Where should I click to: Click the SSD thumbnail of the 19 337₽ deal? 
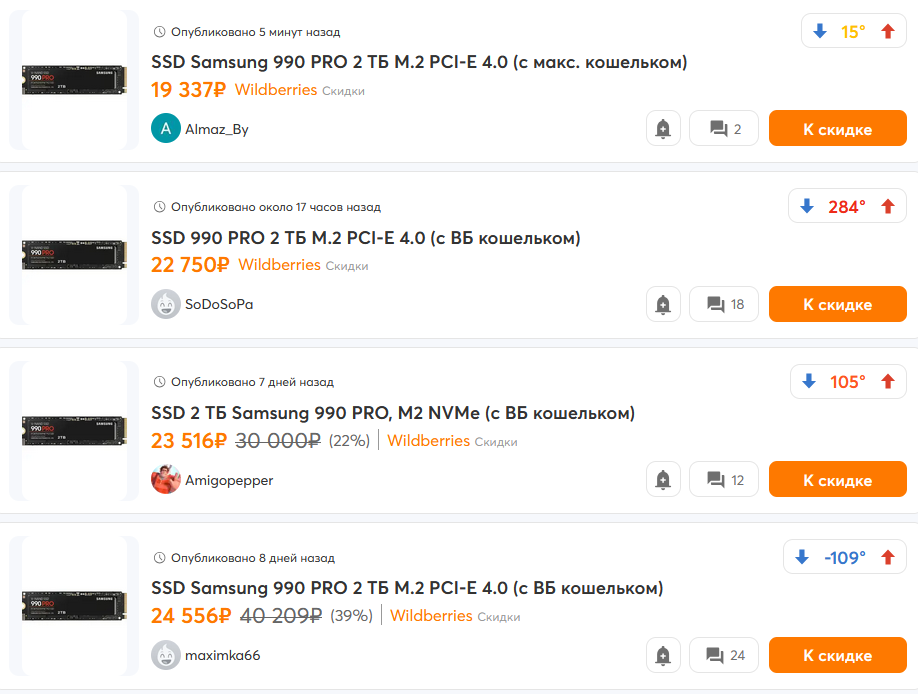point(74,81)
